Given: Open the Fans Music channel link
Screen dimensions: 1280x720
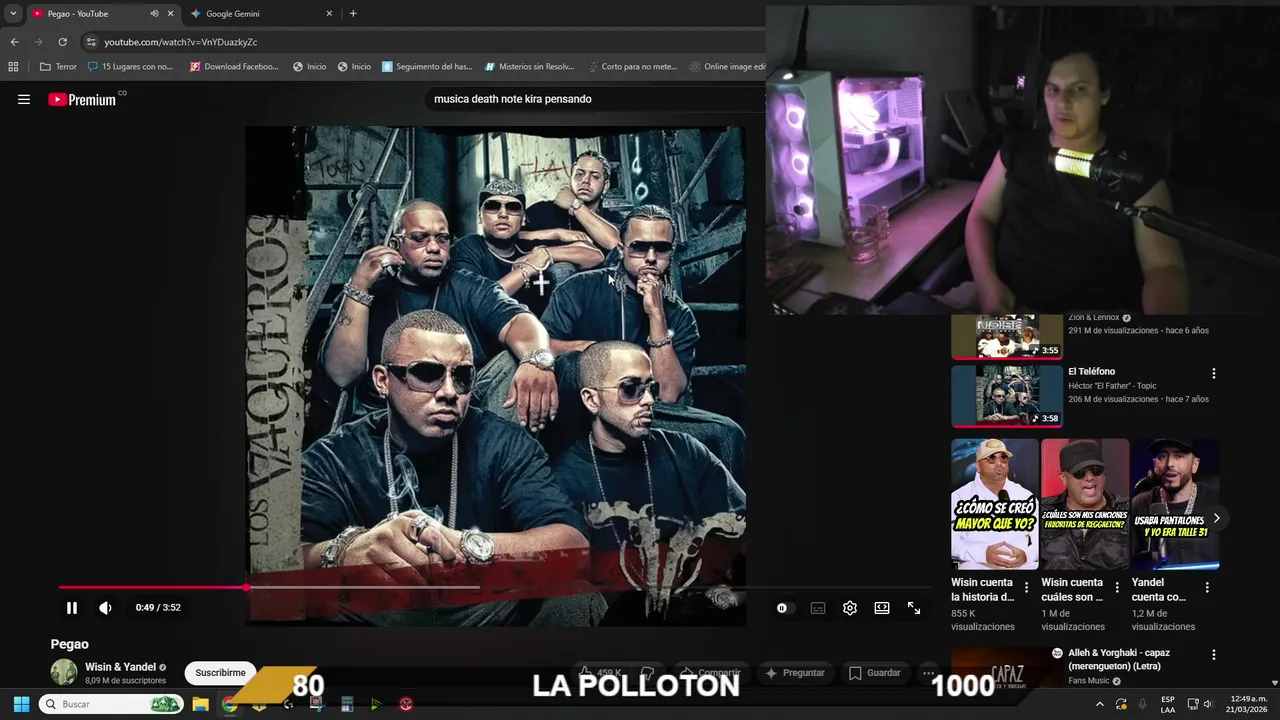Looking at the screenshot, I should 1088,681.
